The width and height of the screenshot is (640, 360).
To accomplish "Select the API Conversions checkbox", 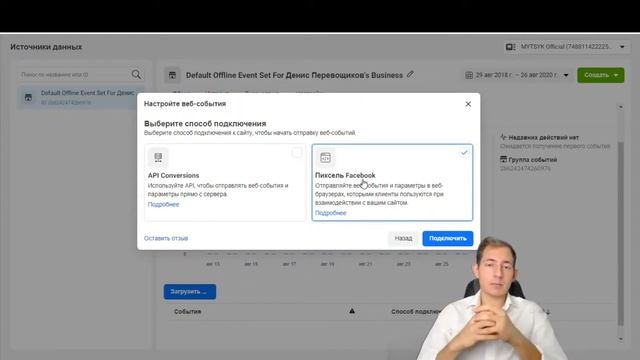I will tap(297, 153).
